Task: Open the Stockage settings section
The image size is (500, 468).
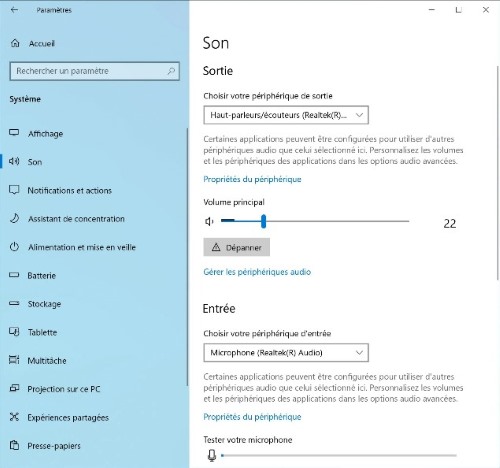Action: click(44, 304)
